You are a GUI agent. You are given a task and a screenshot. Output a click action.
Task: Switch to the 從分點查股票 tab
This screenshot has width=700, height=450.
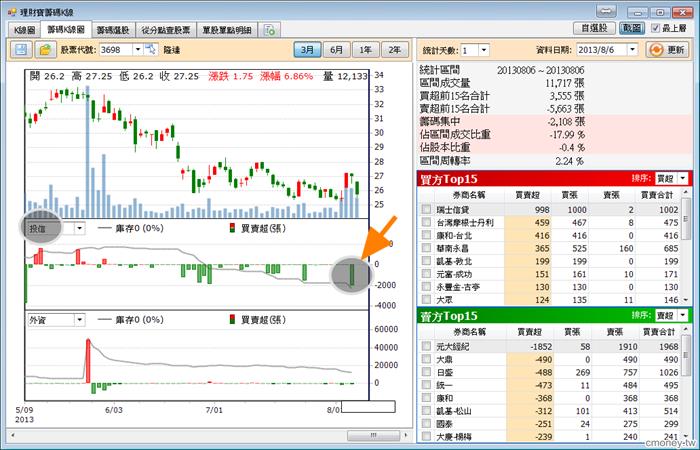point(166,30)
